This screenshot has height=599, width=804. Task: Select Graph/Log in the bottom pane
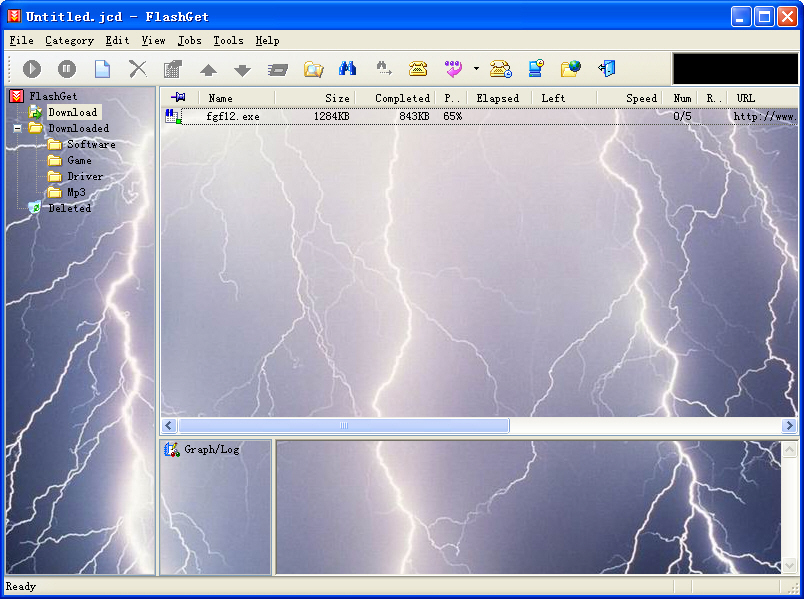pyautogui.click(x=212, y=449)
